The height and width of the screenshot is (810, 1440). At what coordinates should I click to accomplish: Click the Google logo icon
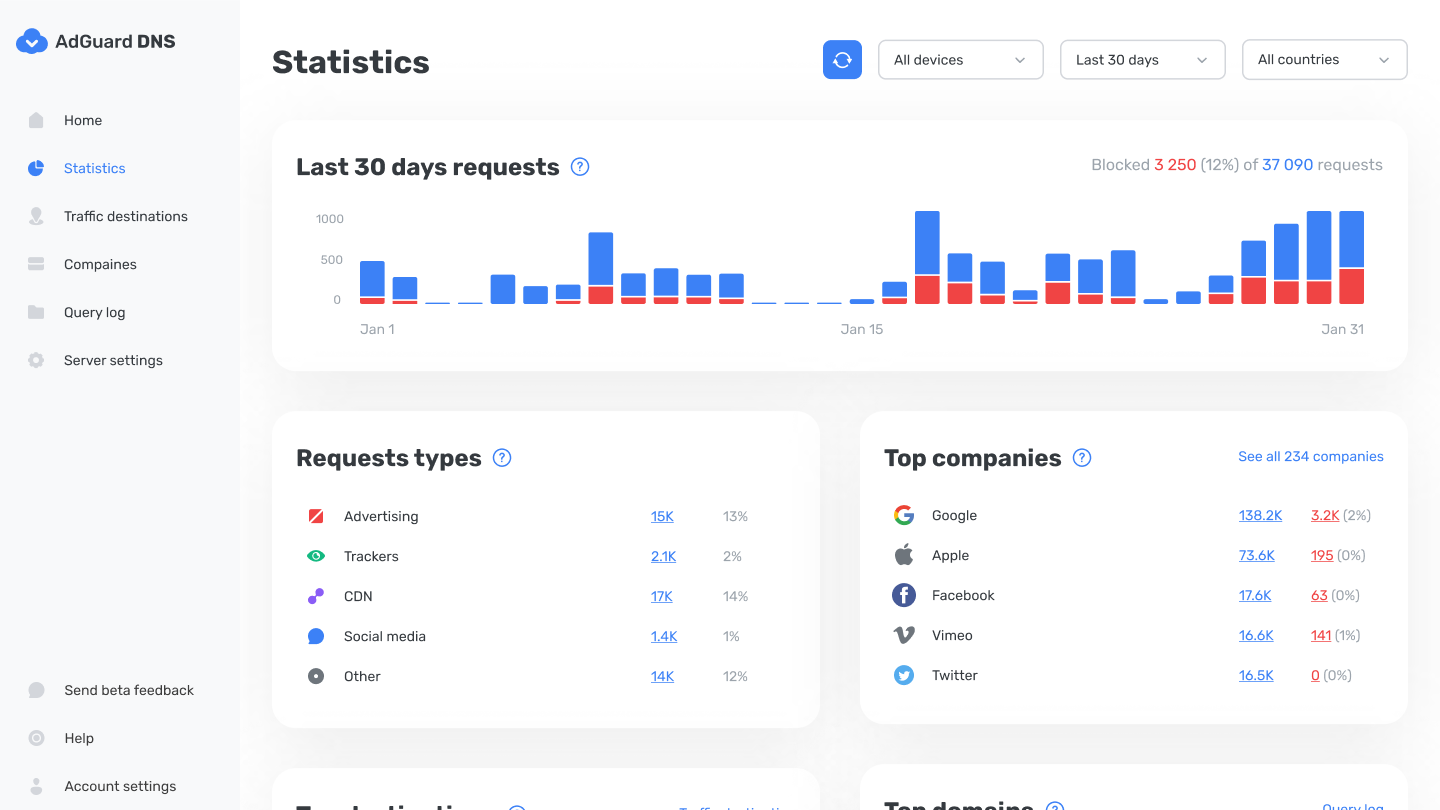click(904, 515)
